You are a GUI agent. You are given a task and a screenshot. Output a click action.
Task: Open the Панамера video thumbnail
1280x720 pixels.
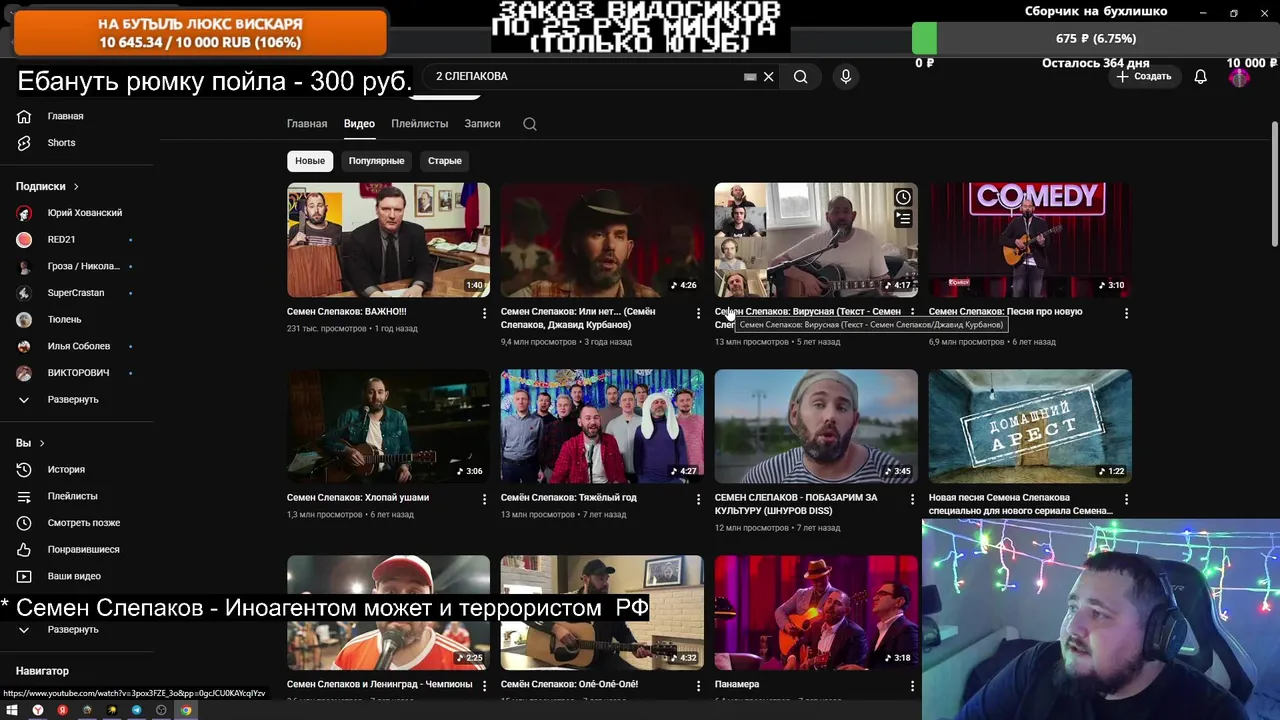coord(816,612)
